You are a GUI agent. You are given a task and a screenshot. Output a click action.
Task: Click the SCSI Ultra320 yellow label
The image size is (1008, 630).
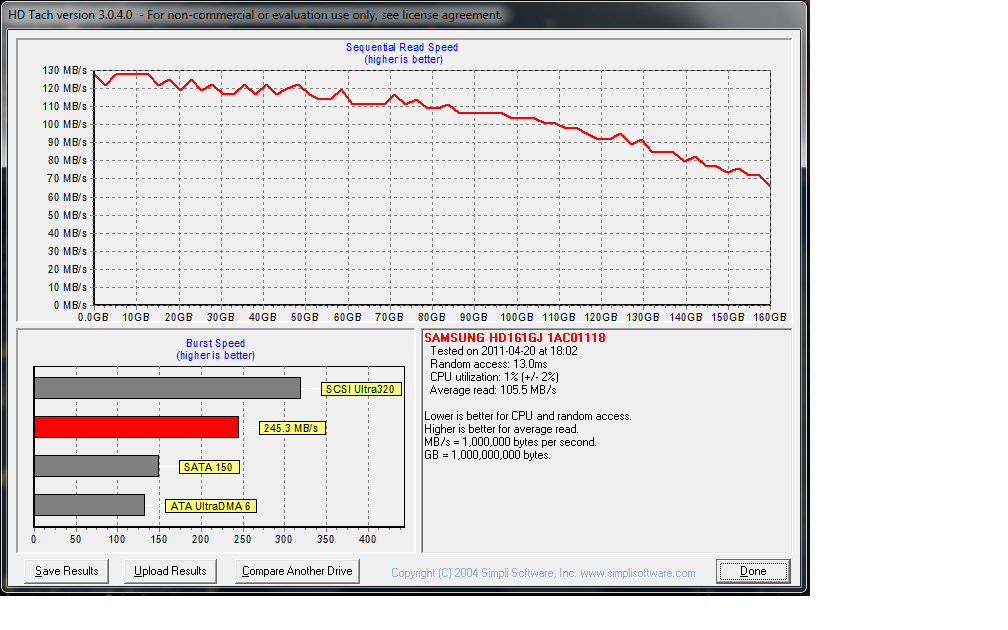pos(361,389)
